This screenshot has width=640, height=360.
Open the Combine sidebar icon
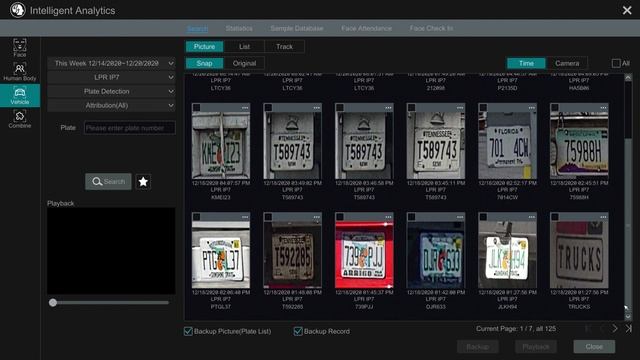click(x=20, y=119)
